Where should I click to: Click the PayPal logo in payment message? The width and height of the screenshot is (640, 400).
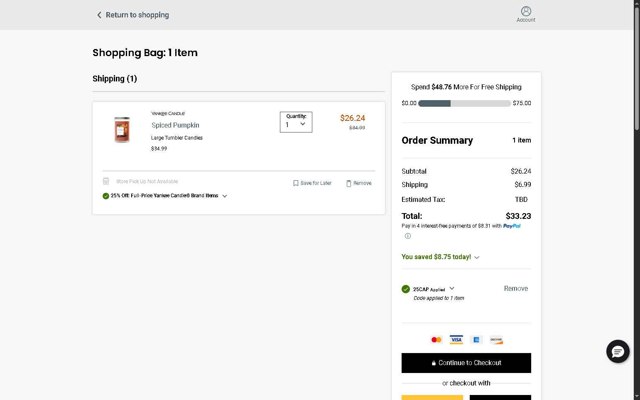pos(512,226)
